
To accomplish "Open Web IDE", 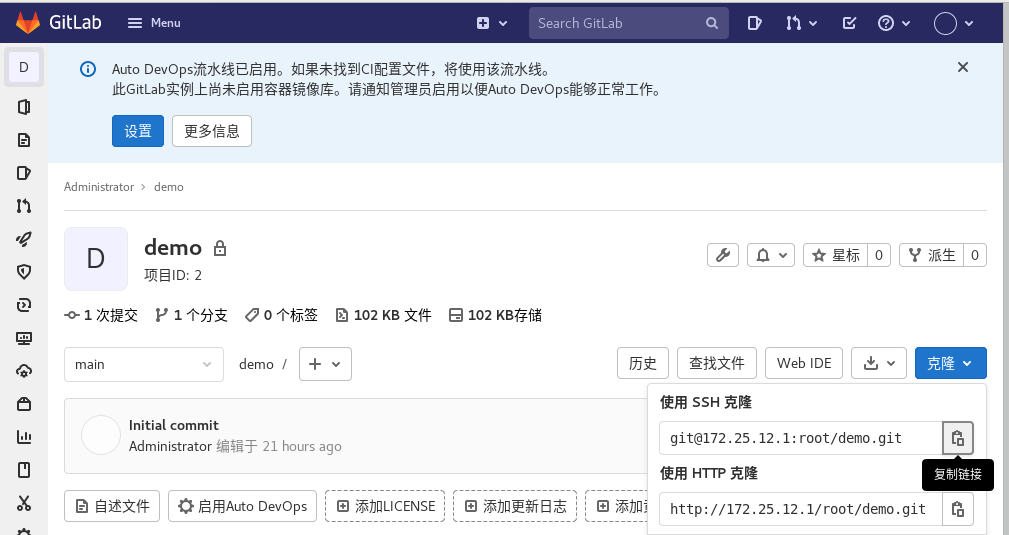I will tap(804, 363).
